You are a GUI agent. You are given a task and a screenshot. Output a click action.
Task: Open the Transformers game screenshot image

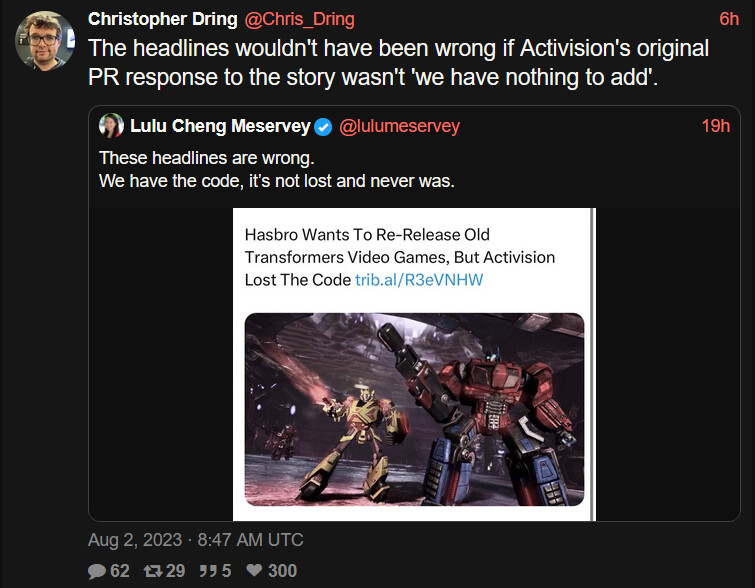point(414,409)
